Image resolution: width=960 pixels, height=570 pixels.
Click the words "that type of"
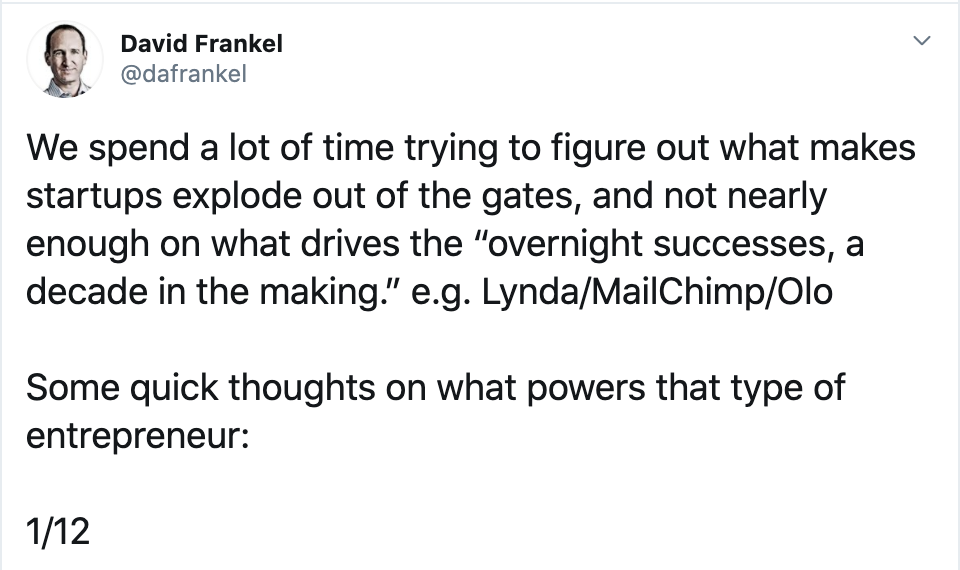coord(750,388)
